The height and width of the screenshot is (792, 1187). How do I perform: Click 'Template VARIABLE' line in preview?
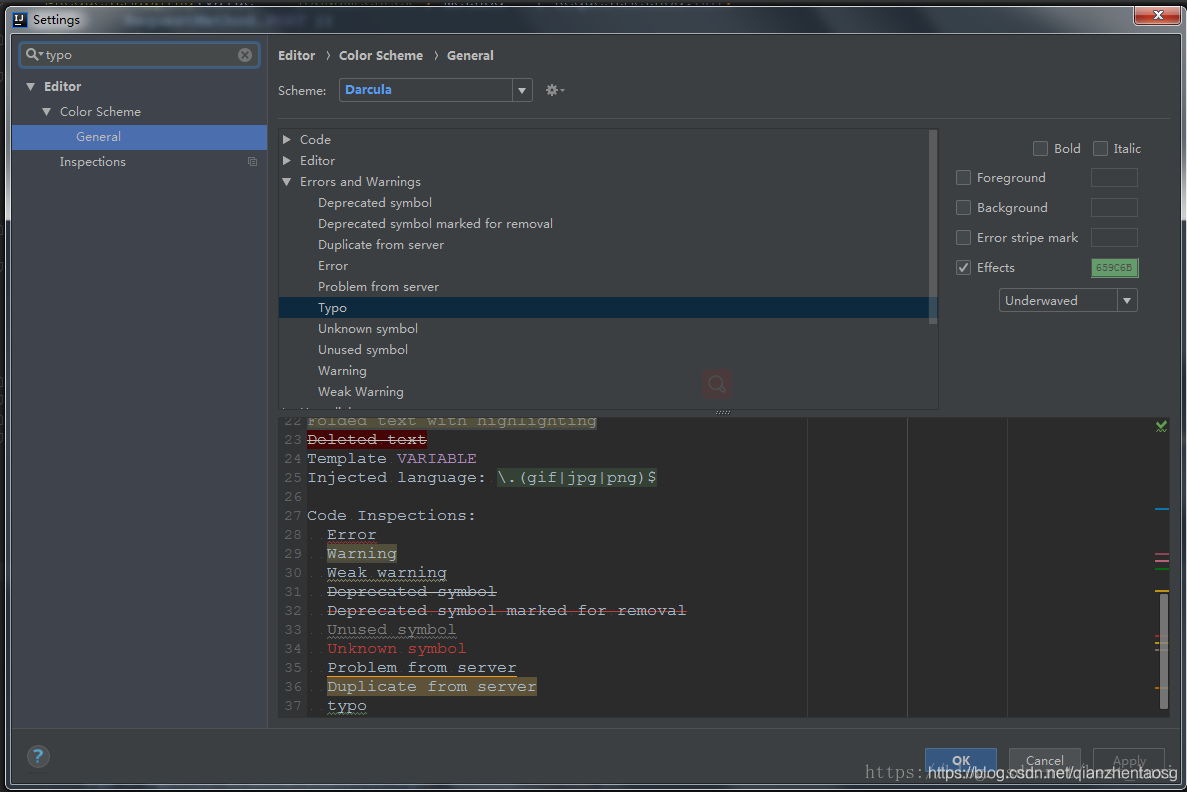click(391, 459)
